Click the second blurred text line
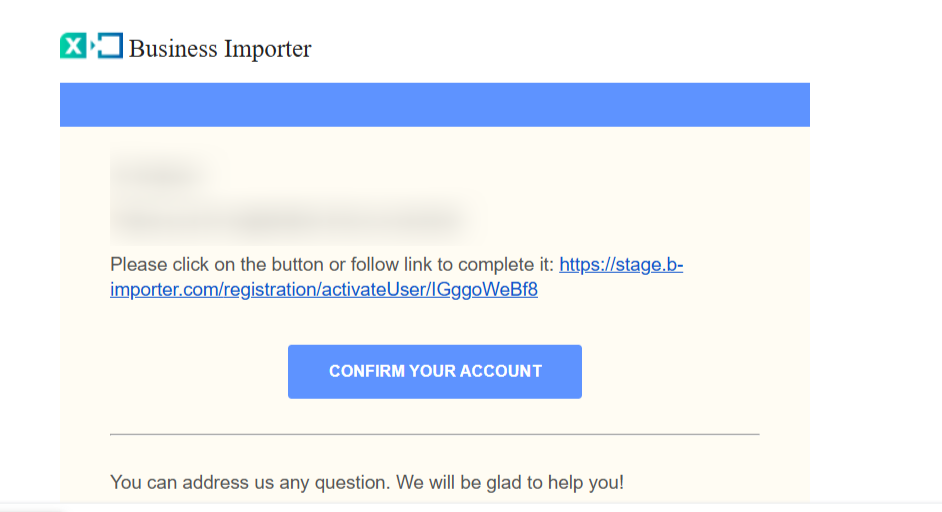Screen dimensions: 942x512 coord(288,215)
